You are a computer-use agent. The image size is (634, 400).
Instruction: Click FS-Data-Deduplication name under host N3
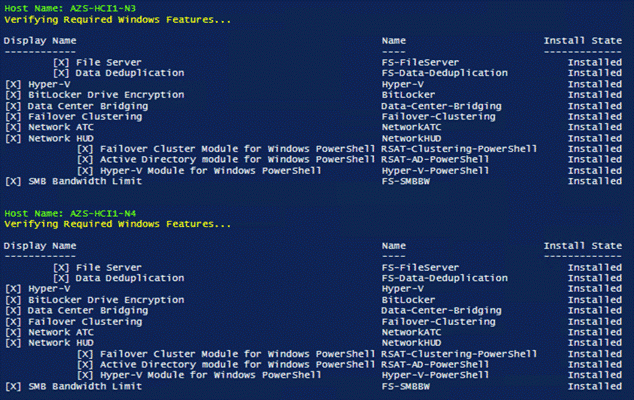444,73
